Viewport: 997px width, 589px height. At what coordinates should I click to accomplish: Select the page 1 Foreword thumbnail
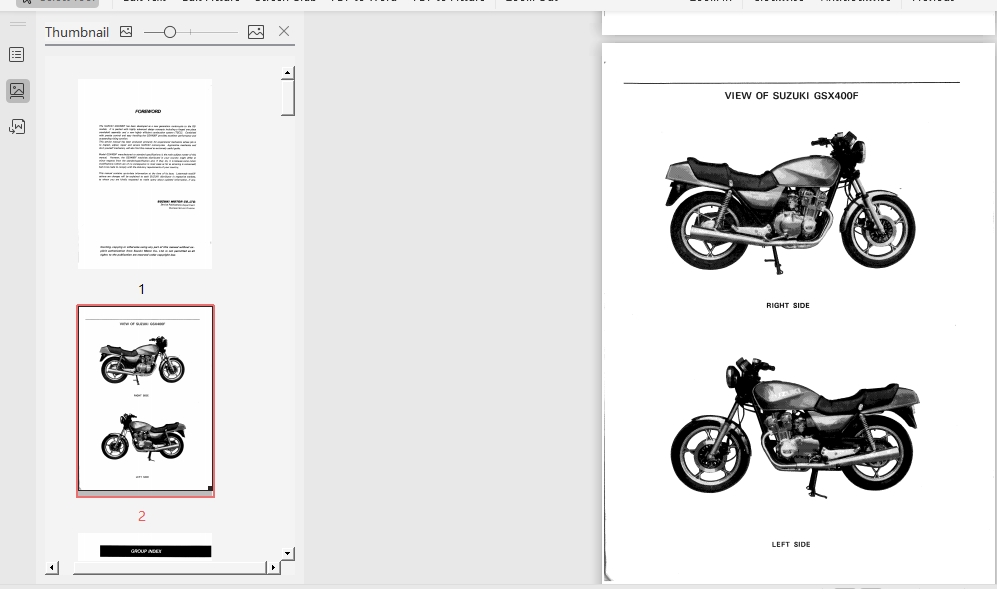(x=145, y=174)
